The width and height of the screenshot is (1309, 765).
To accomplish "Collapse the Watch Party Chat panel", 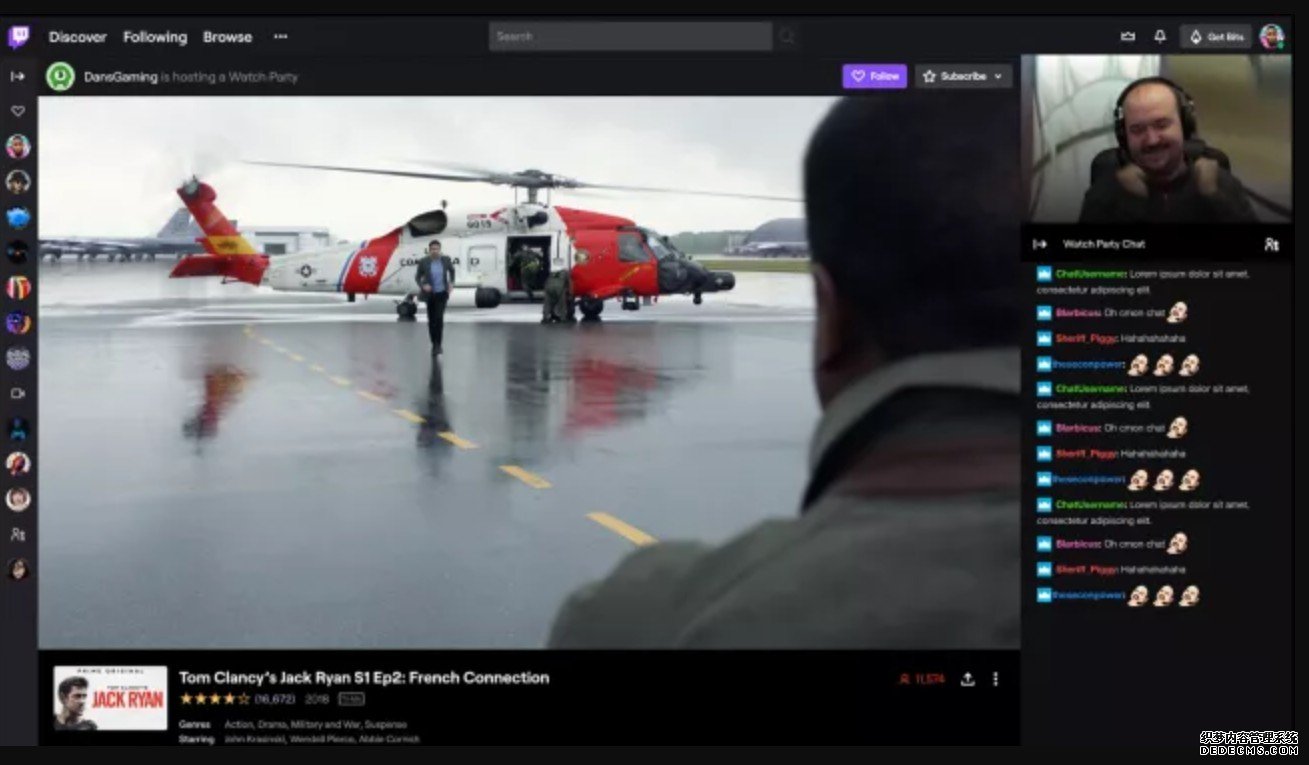I will coord(1040,244).
